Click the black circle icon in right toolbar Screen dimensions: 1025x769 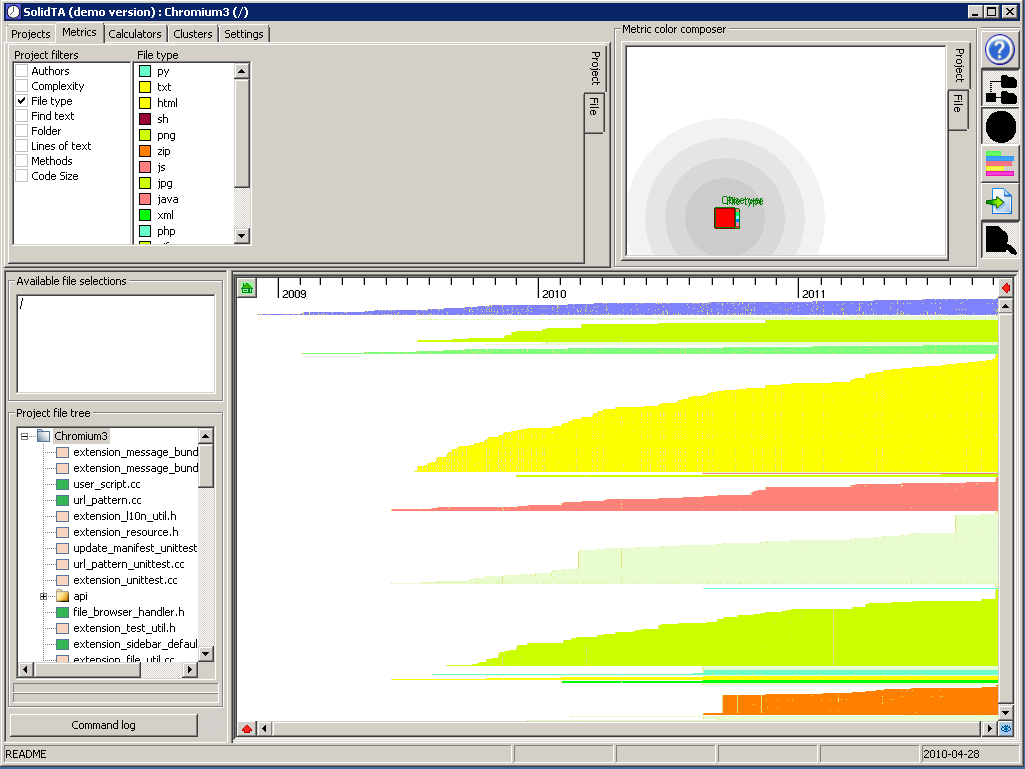pos(1001,127)
